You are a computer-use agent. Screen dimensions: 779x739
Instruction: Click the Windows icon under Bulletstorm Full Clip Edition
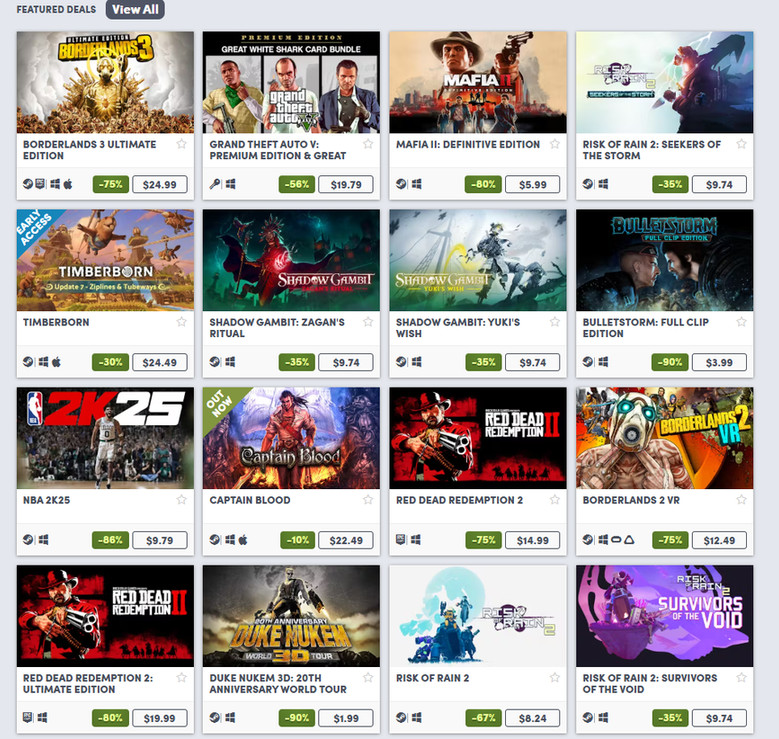[603, 362]
